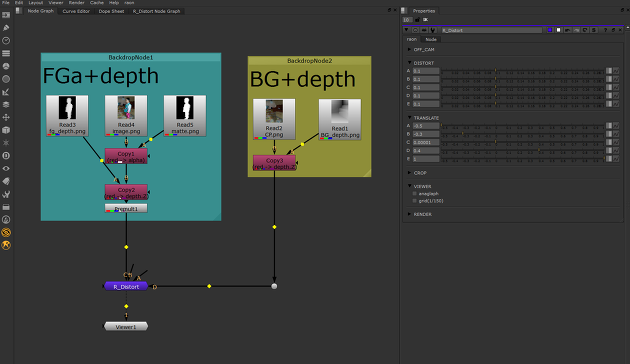
Task: Click the DISTORT A slider track
Action: 523,71
